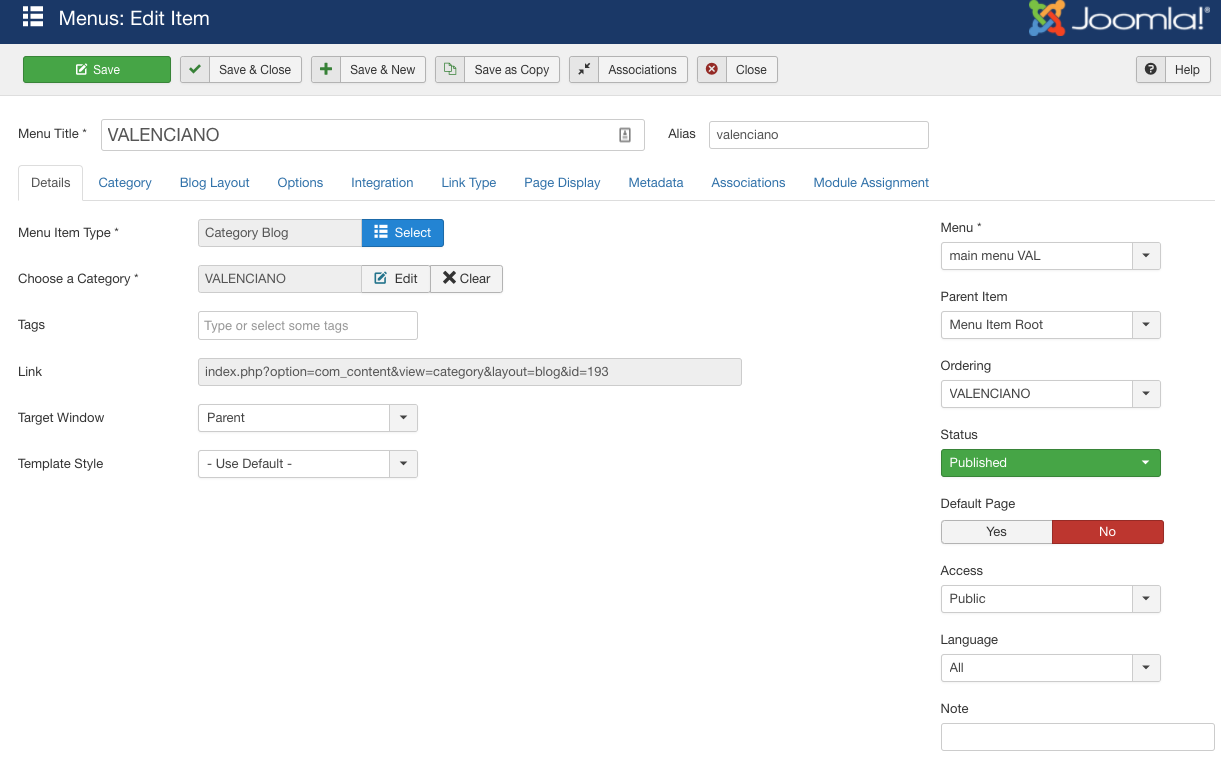Open the Parent Item dropdown
The height and width of the screenshot is (769, 1221).
[x=1146, y=325]
